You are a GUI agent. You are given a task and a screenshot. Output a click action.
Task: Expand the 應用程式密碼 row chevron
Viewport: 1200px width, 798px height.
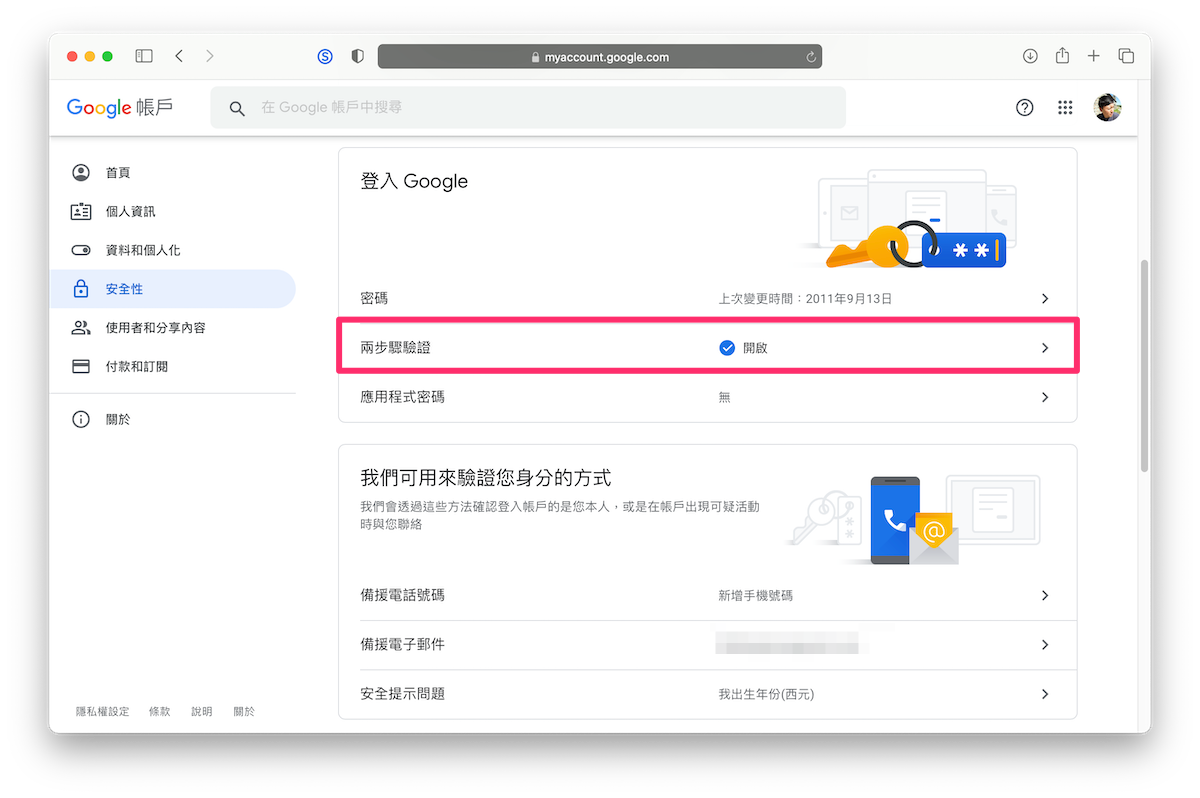[x=1045, y=397]
